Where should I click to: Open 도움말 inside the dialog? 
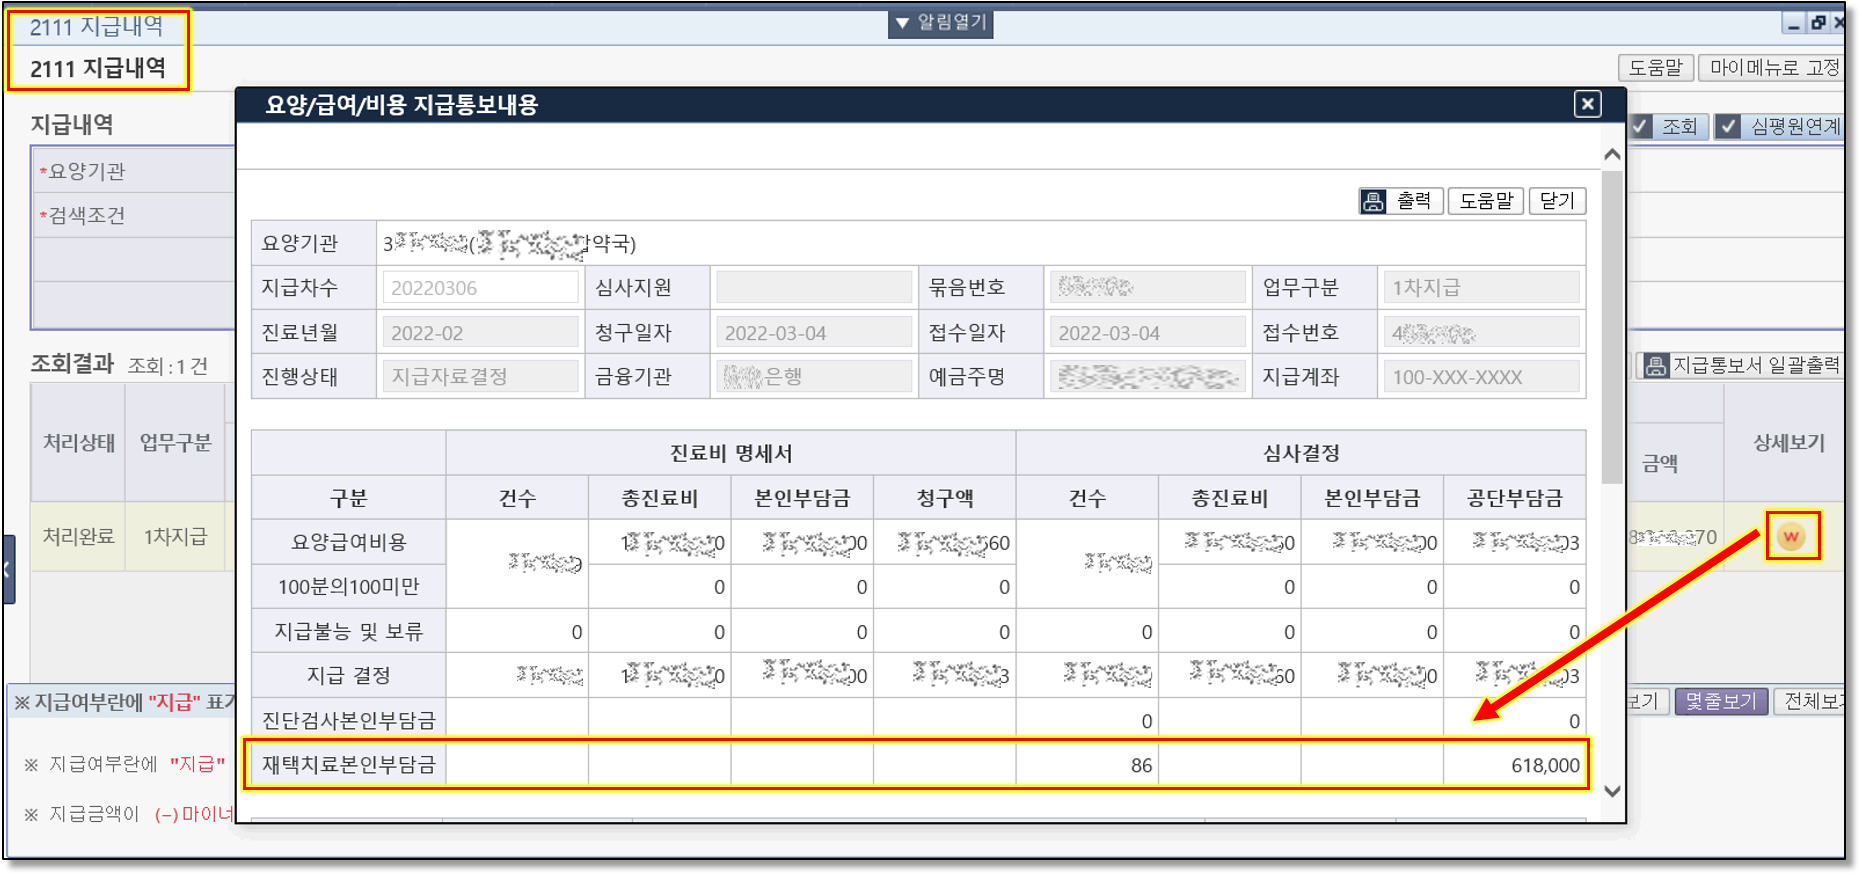1485,201
